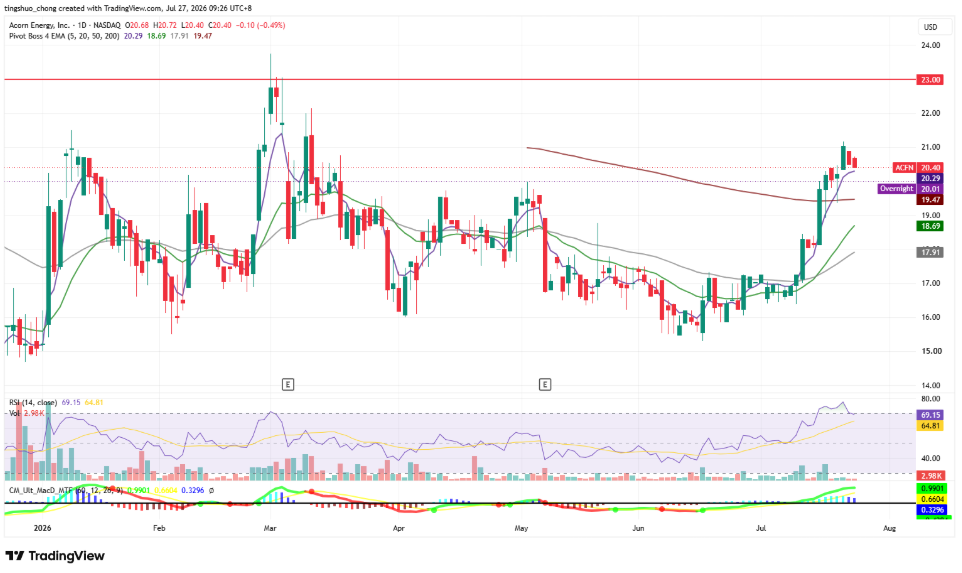Viewport: 962px width, 573px height.
Task: Click the red 2.98K volume axis label
Action: [930, 475]
